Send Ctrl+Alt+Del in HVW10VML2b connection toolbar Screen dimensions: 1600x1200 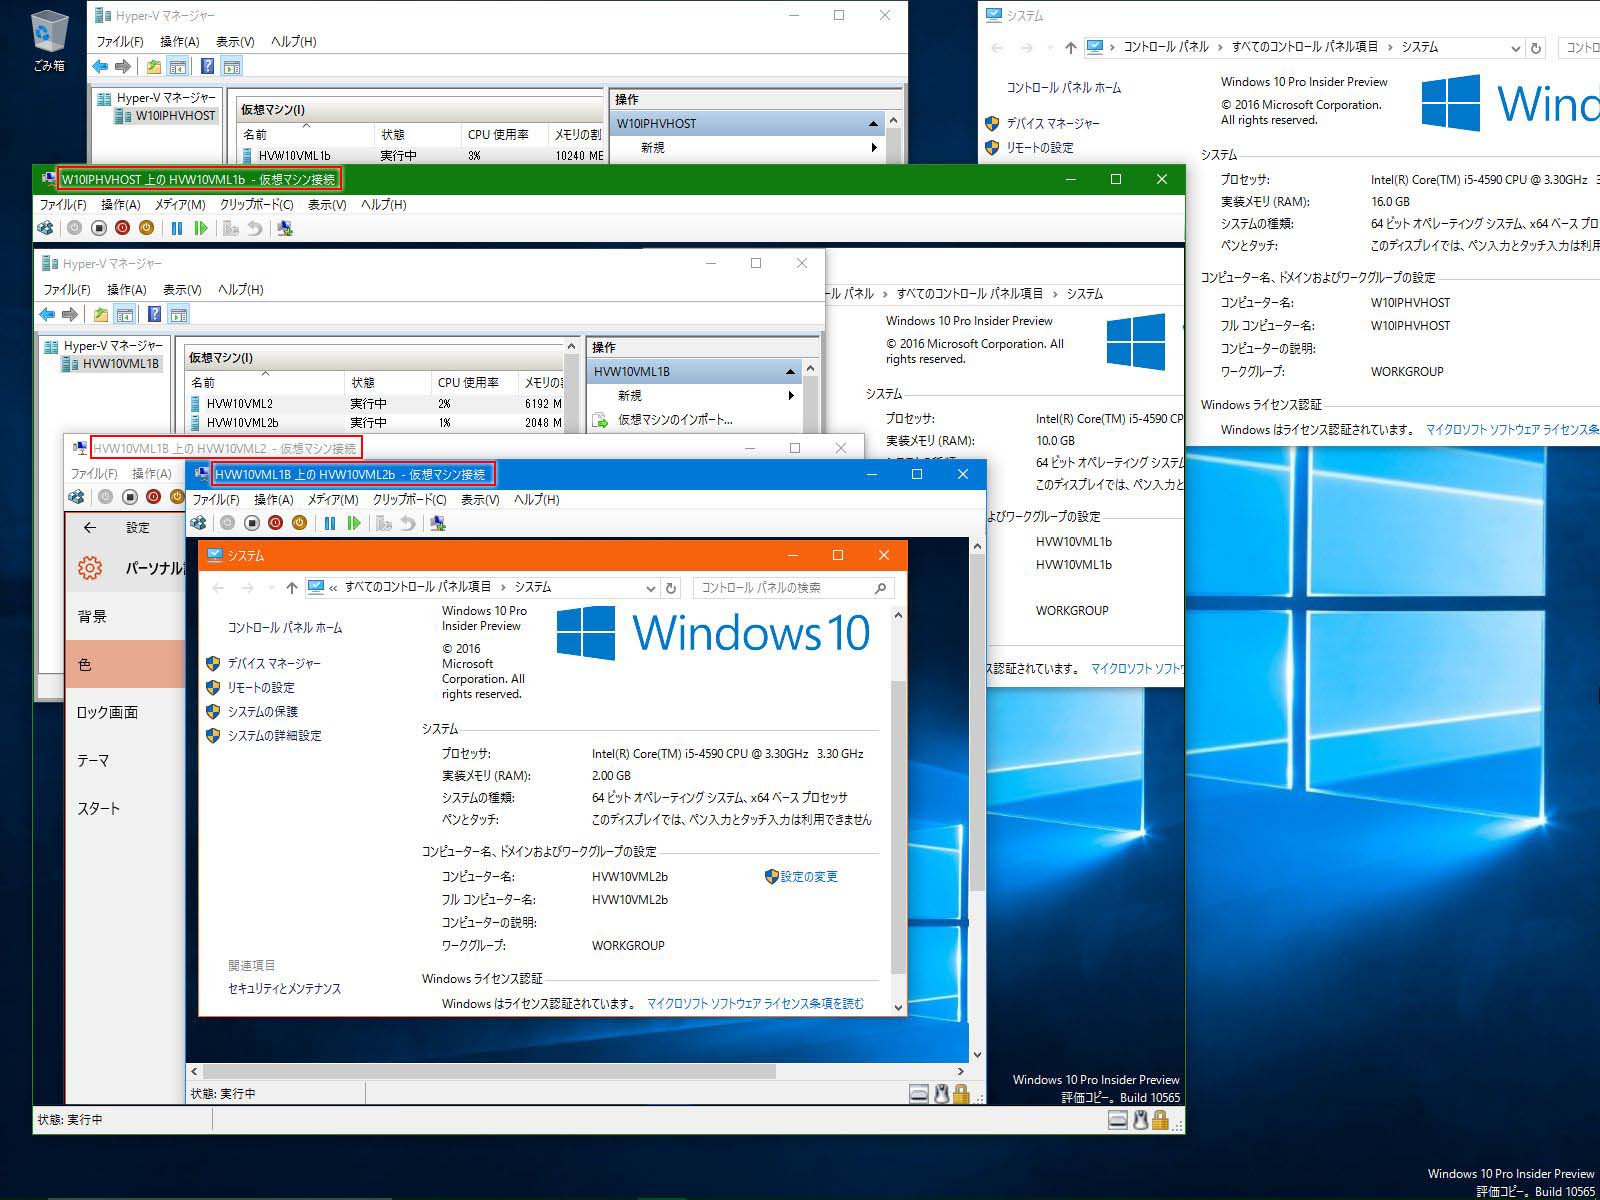tap(199, 523)
